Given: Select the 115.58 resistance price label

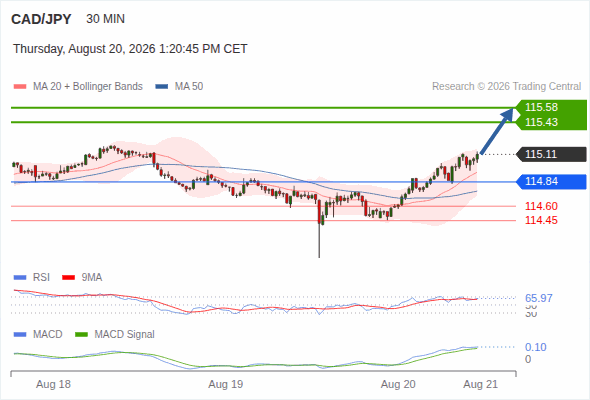Looking at the screenshot, I should point(541,107).
